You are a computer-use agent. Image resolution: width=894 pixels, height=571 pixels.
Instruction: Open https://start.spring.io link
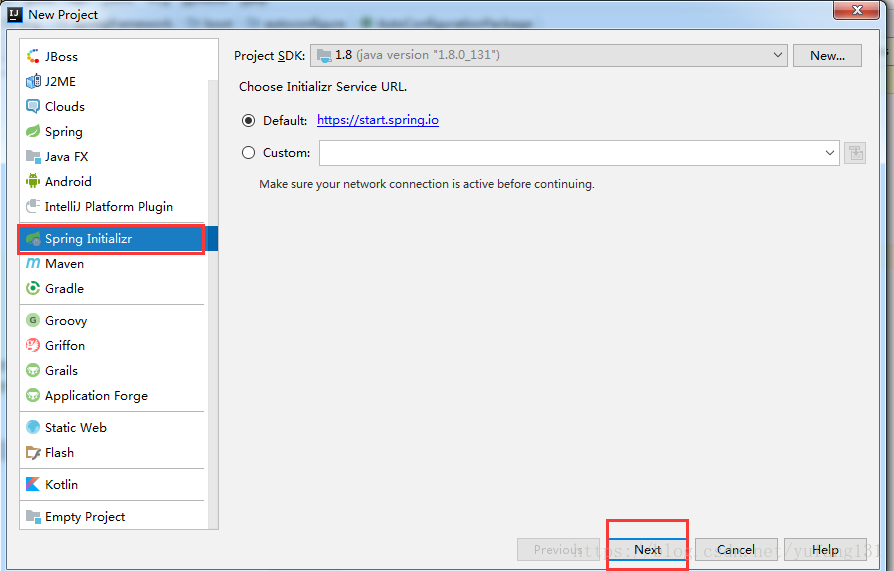click(377, 120)
